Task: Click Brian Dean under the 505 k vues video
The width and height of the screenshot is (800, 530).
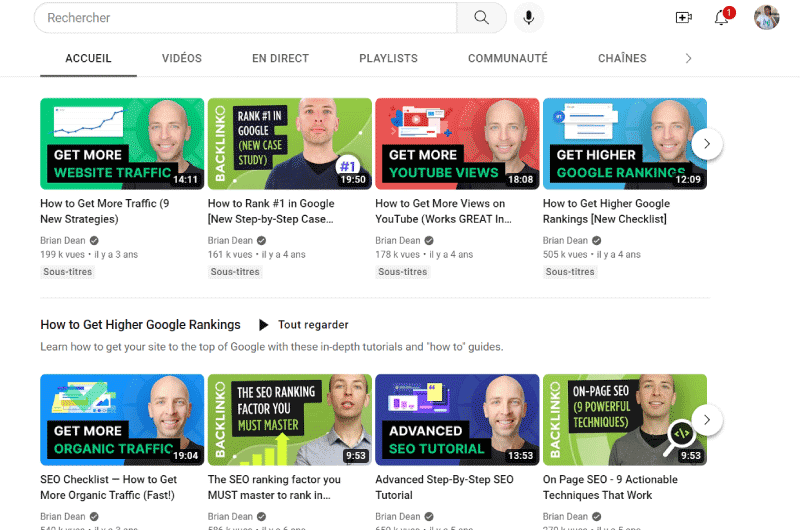Action: click(565, 240)
